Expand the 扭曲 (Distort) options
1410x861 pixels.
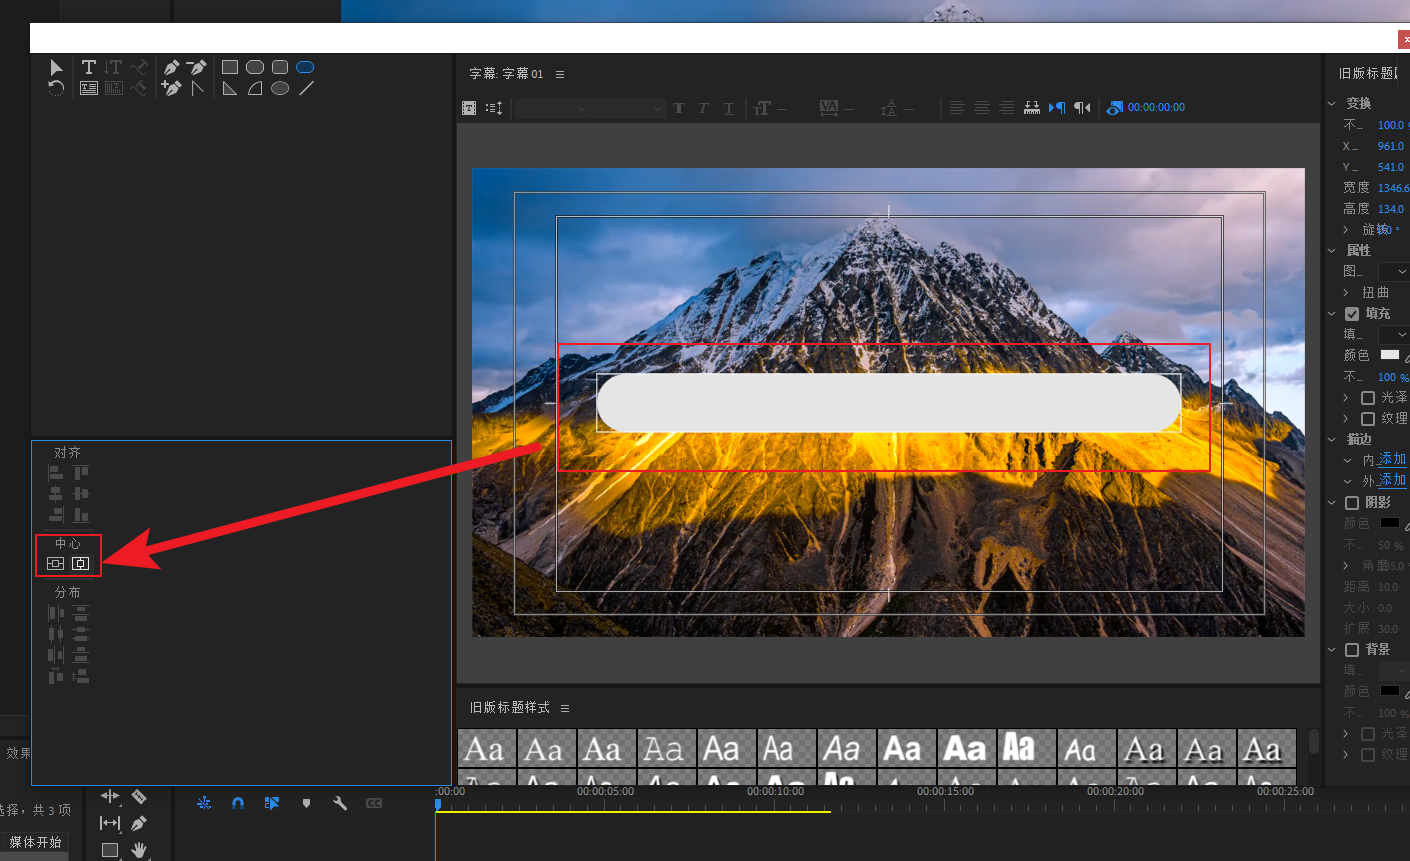(1346, 293)
